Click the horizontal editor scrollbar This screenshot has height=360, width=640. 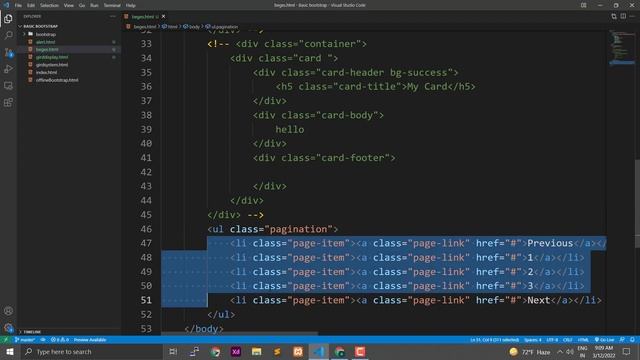[x=239, y=333]
